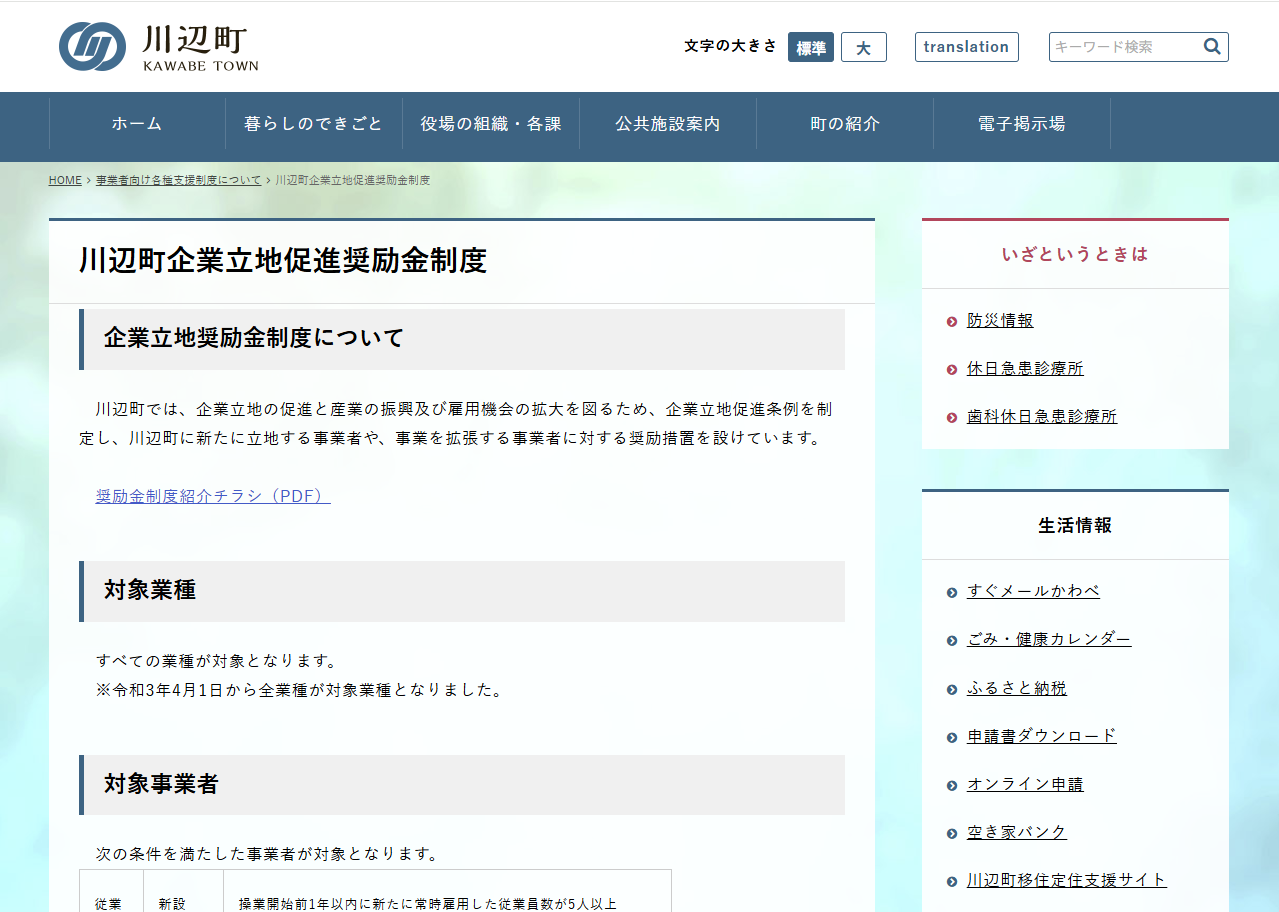Click the text すべての業種が対象となります。
The width and height of the screenshot is (1279, 912).
[x=217, y=661]
